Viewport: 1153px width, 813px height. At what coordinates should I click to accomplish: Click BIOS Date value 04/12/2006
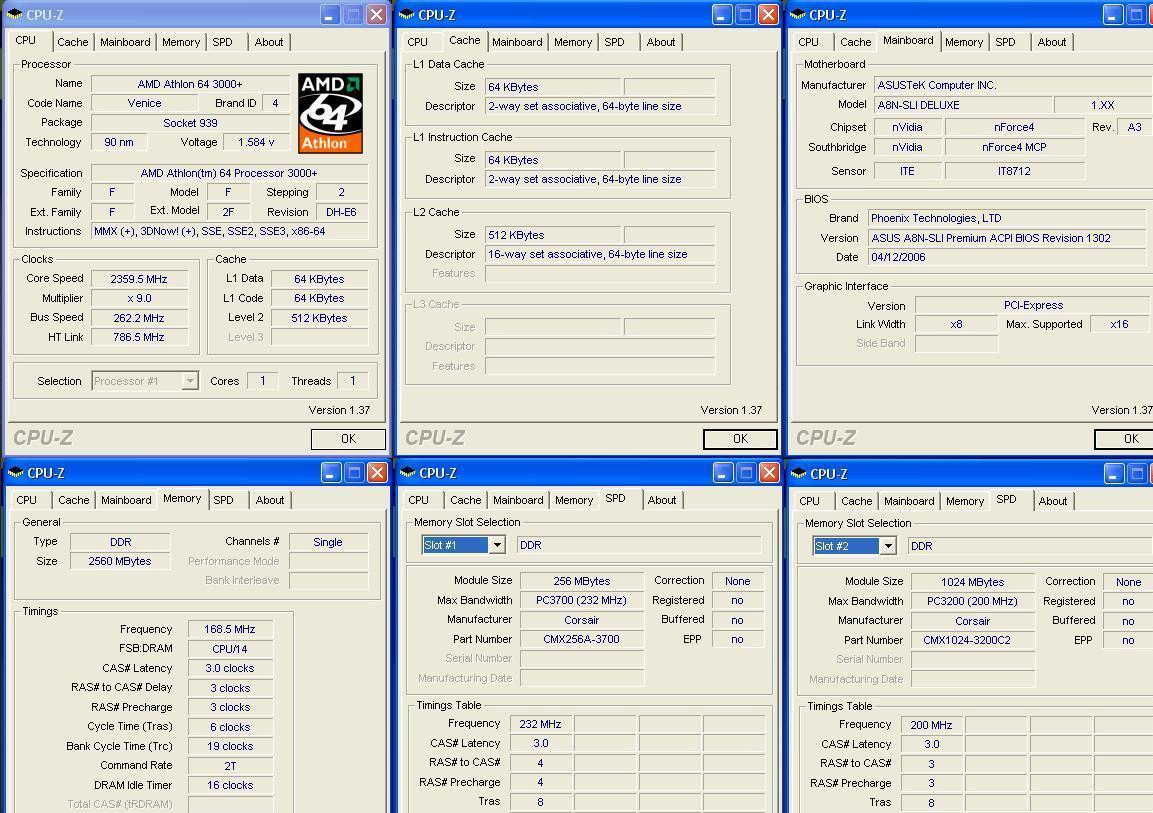1006,257
